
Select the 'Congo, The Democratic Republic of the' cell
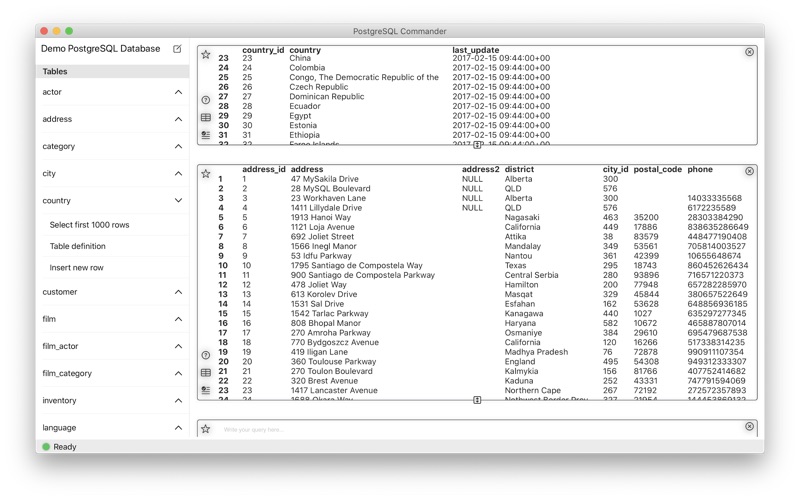point(364,78)
